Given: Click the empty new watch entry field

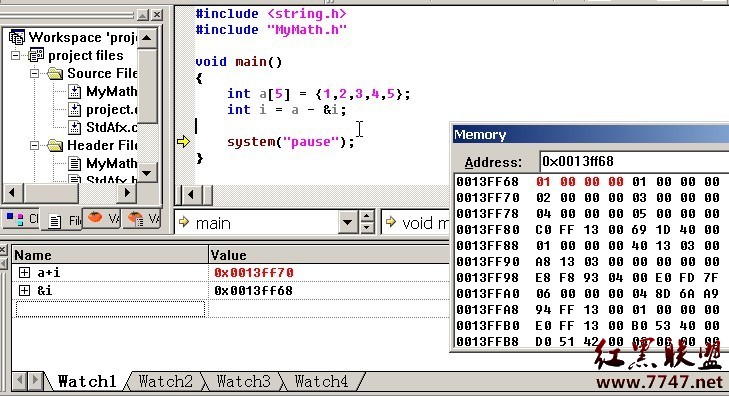Looking at the screenshot, I should (x=111, y=309).
